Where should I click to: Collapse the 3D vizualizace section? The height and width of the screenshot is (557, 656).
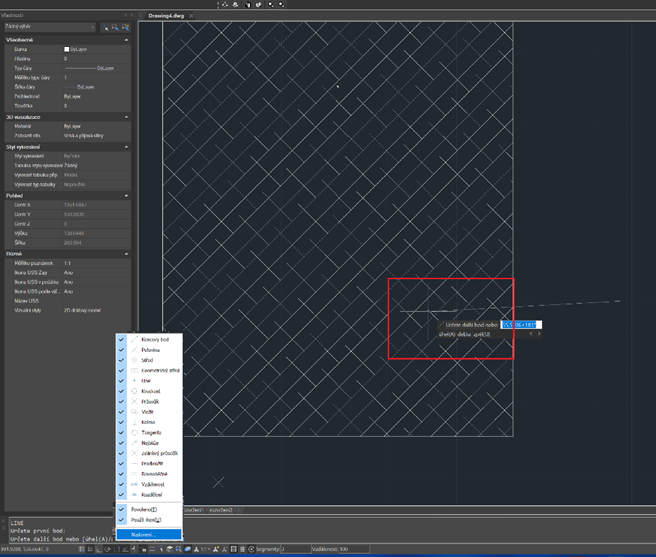point(126,117)
